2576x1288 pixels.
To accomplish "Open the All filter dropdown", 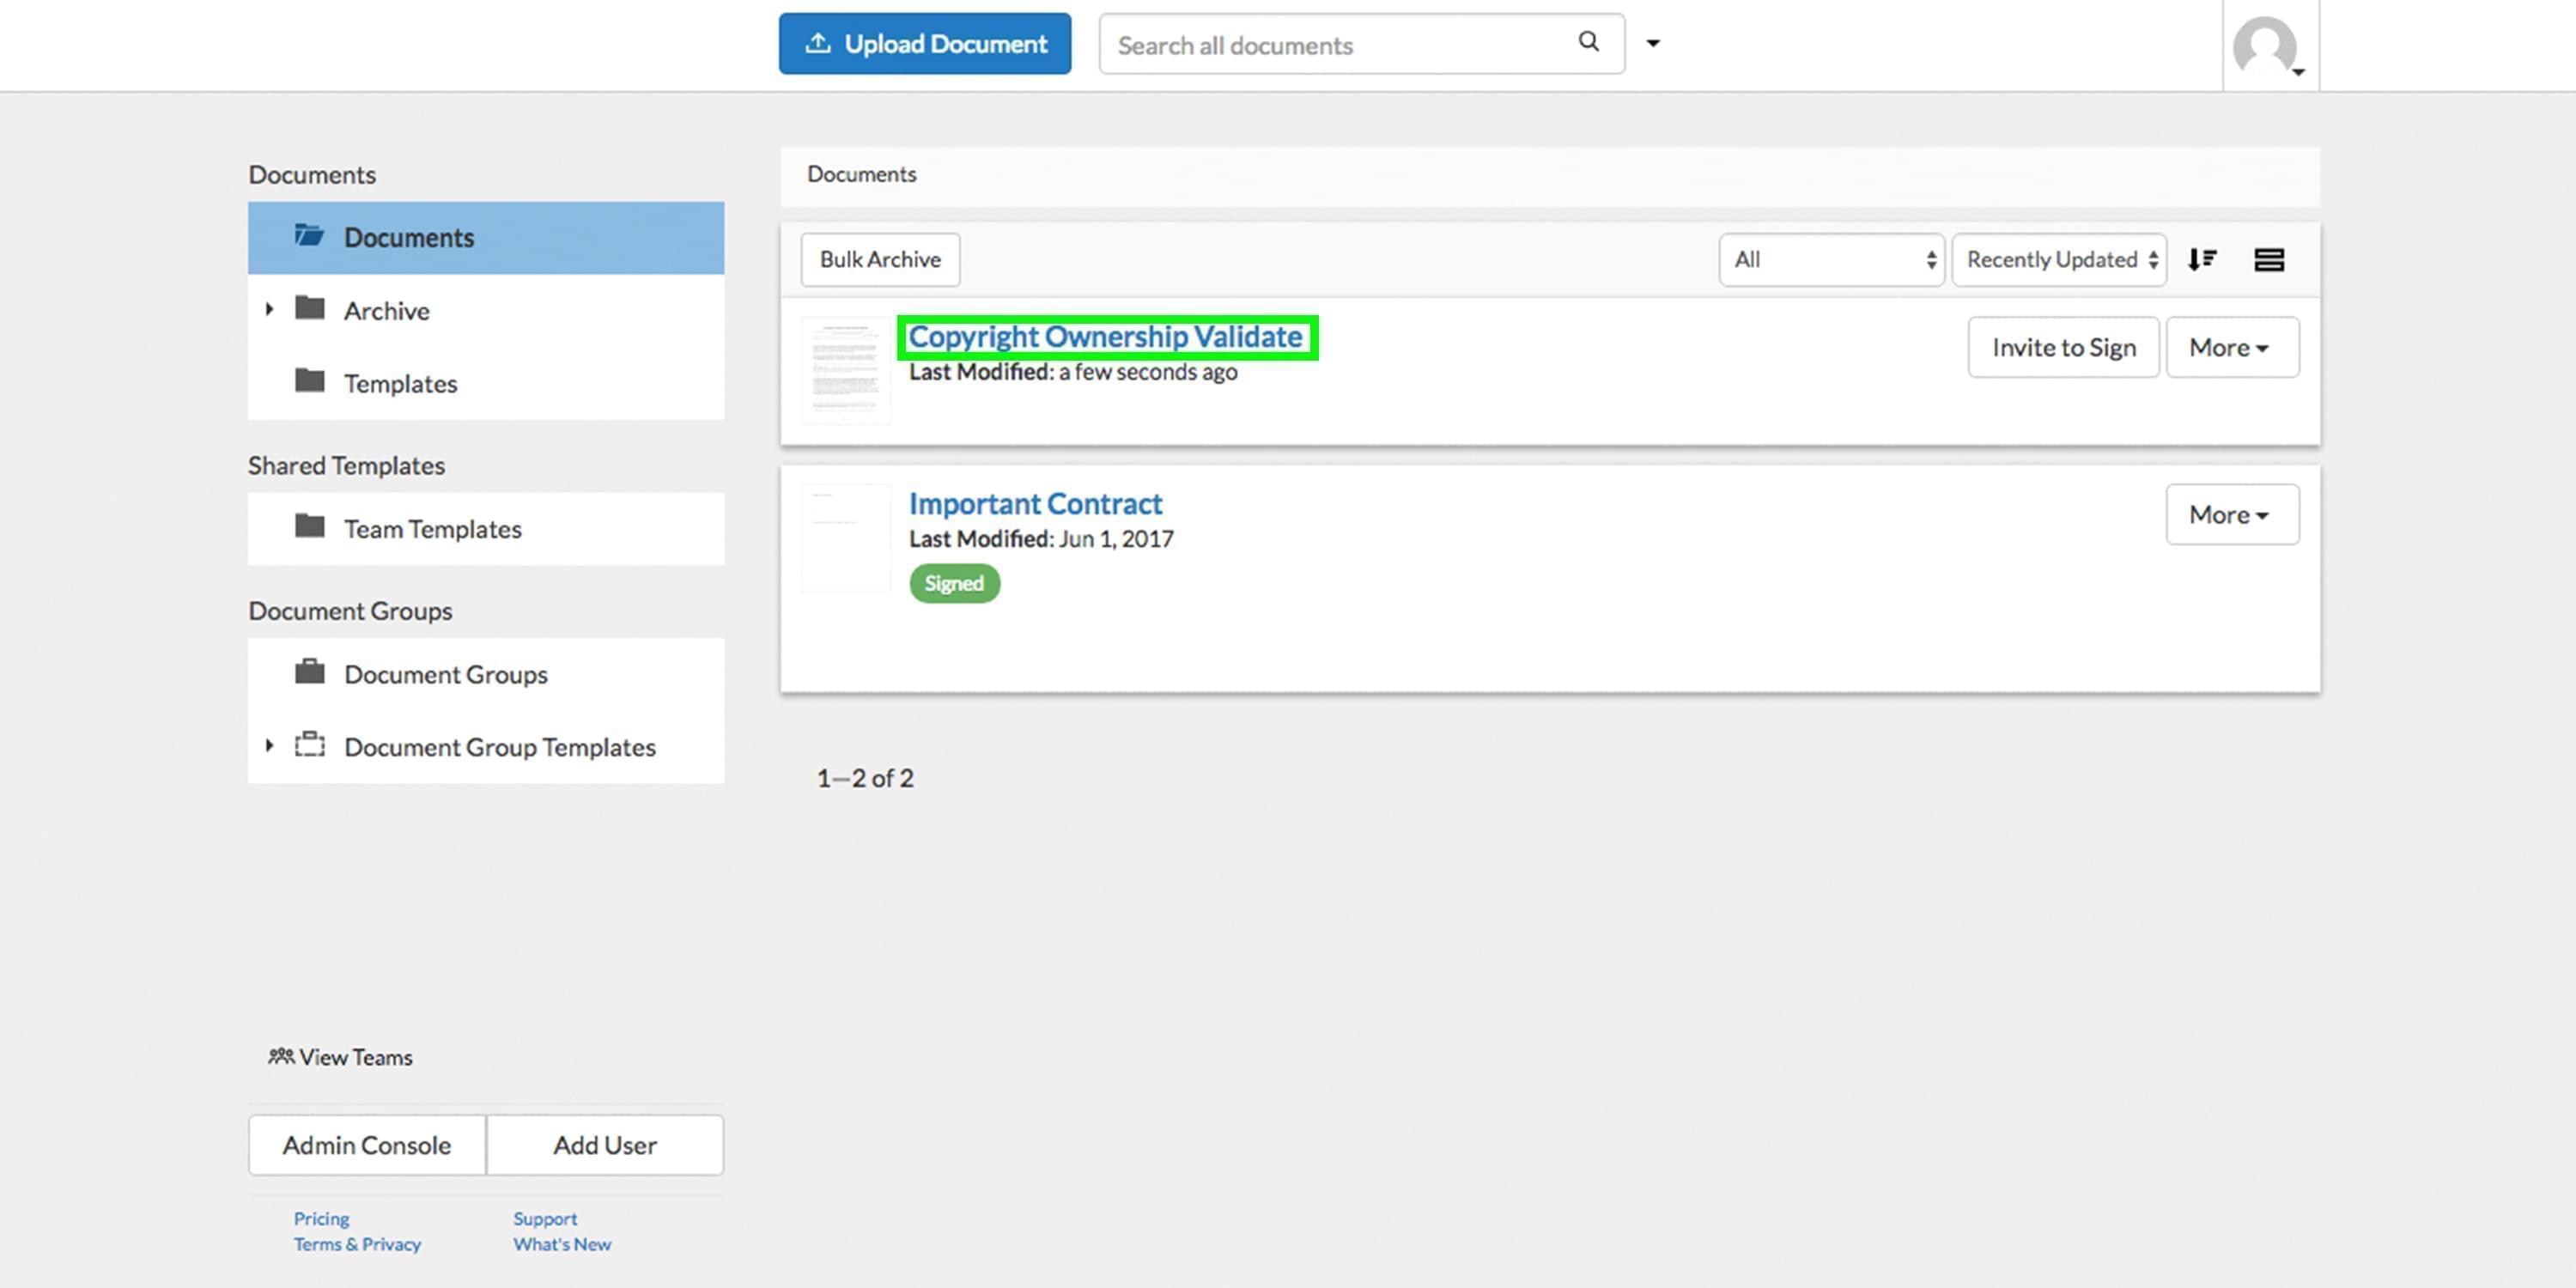I will point(1831,259).
